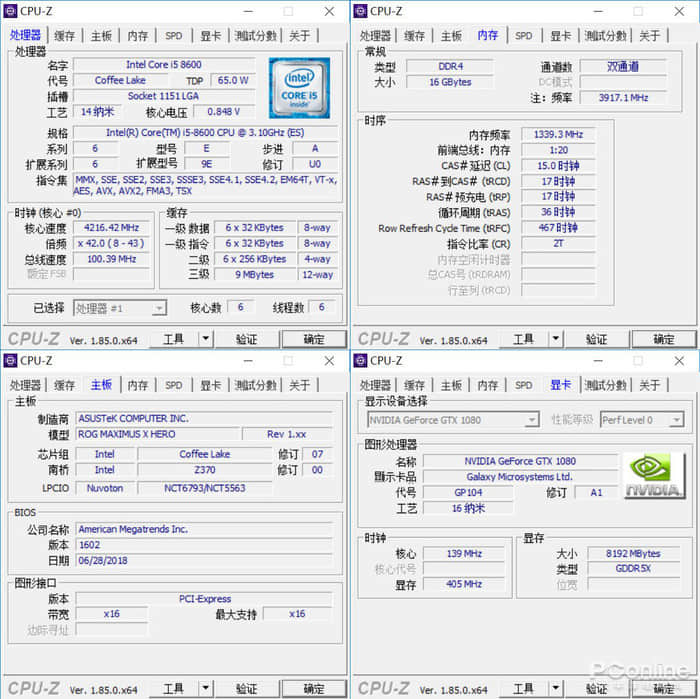Click the CPU-Z app icon in the mainboard window title bar

[10, 361]
